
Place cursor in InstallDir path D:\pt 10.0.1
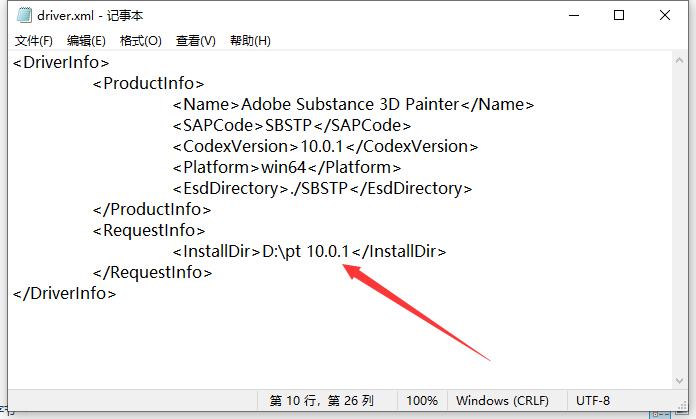[x=305, y=251]
